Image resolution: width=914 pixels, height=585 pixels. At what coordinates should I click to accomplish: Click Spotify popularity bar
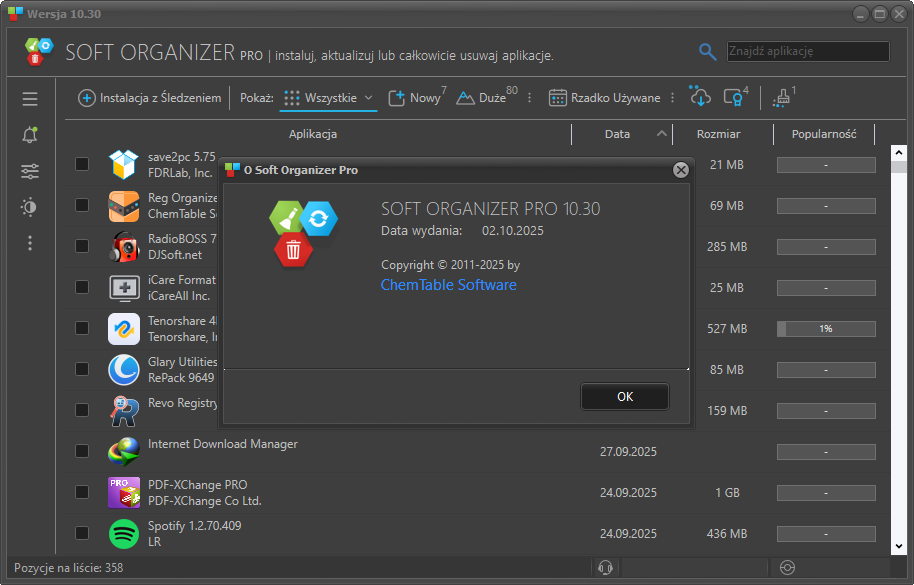coord(826,534)
